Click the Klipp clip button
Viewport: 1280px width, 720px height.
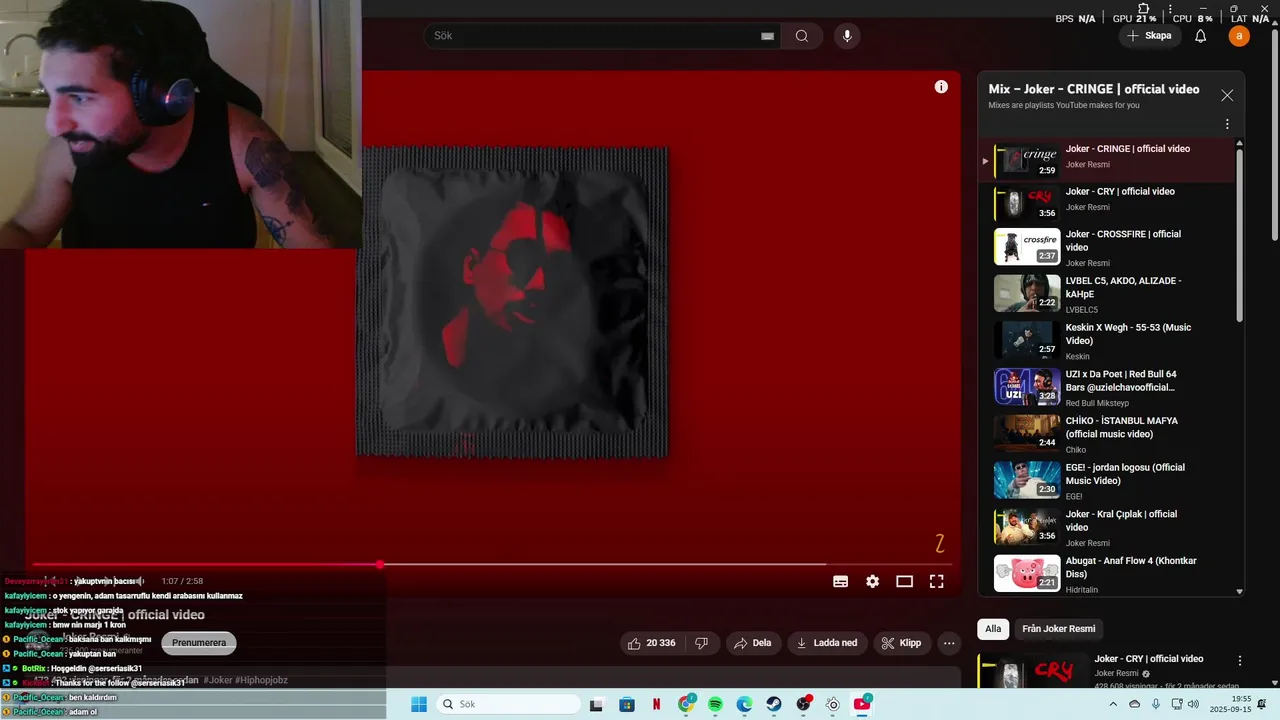click(x=902, y=643)
